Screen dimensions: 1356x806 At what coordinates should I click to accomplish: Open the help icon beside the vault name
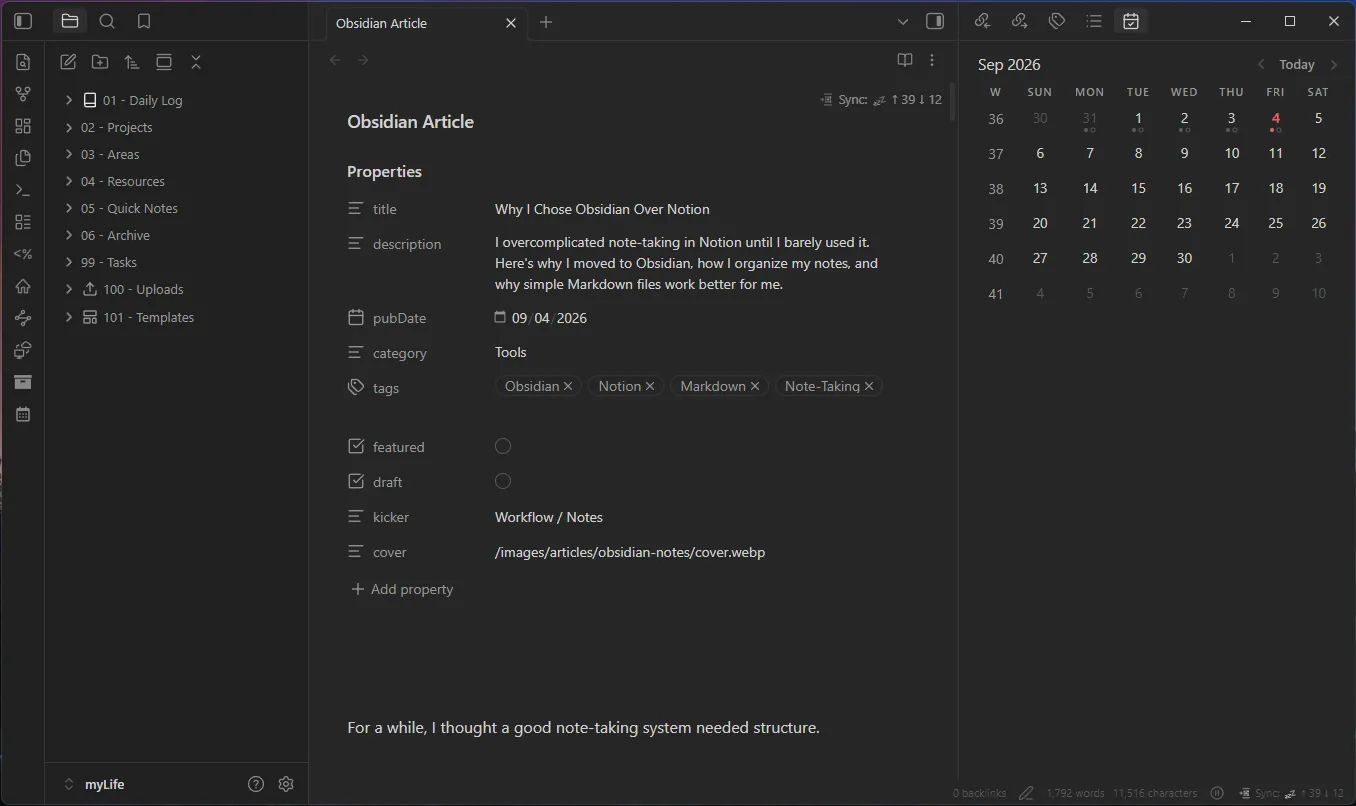256,784
